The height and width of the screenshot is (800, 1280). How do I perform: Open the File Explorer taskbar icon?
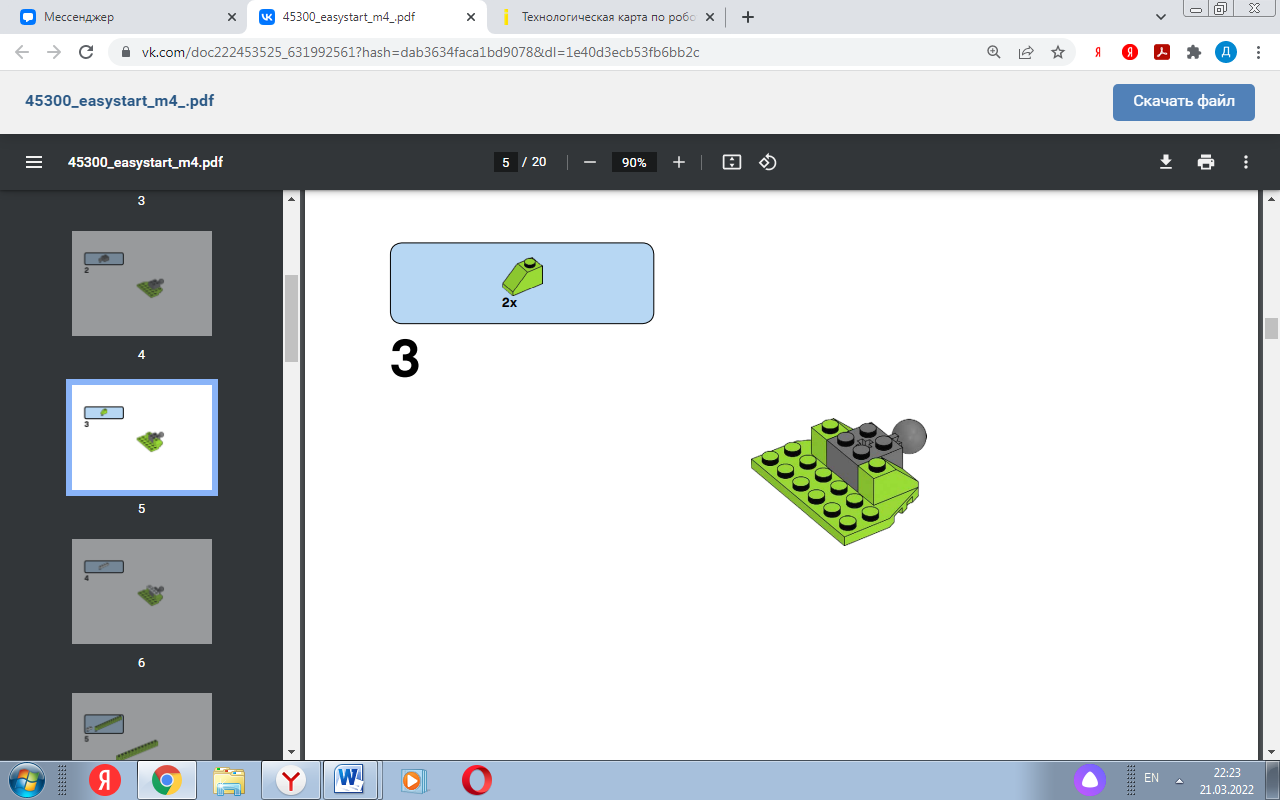[228, 779]
